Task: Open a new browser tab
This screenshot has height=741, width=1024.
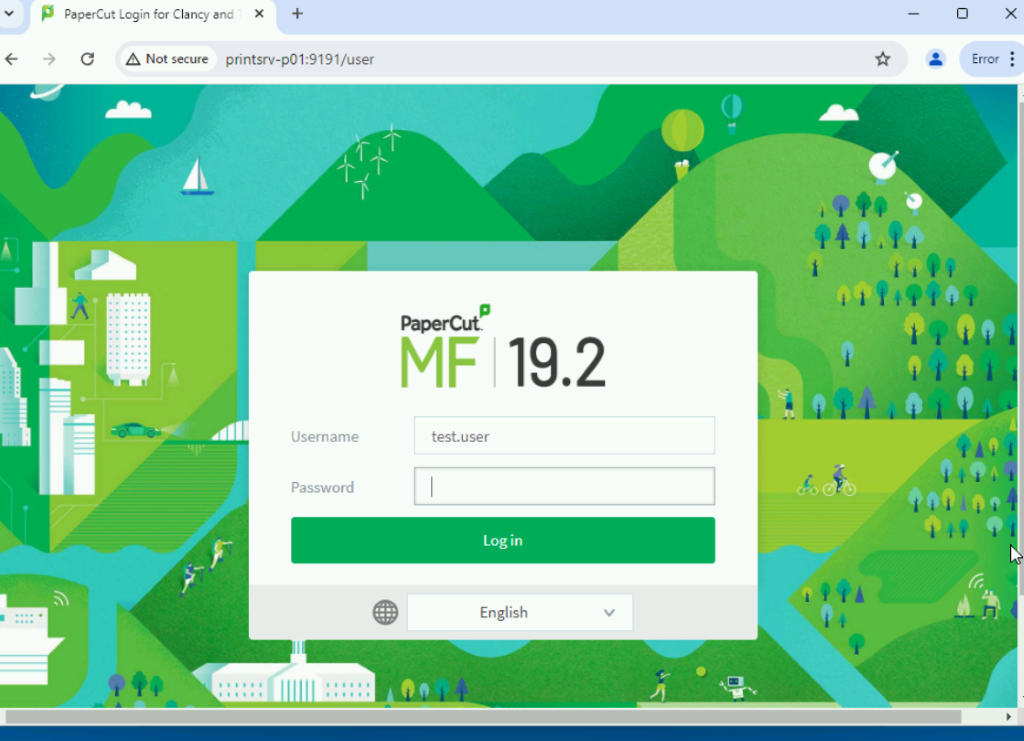Action: pyautogui.click(x=297, y=14)
